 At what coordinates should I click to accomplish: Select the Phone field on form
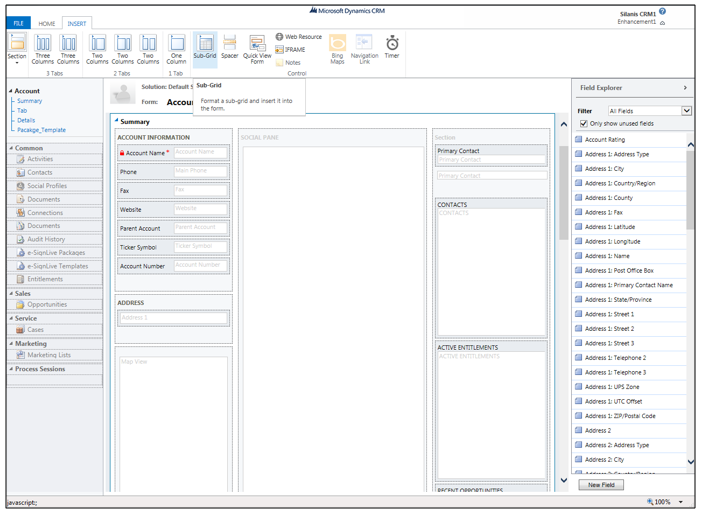point(173,172)
